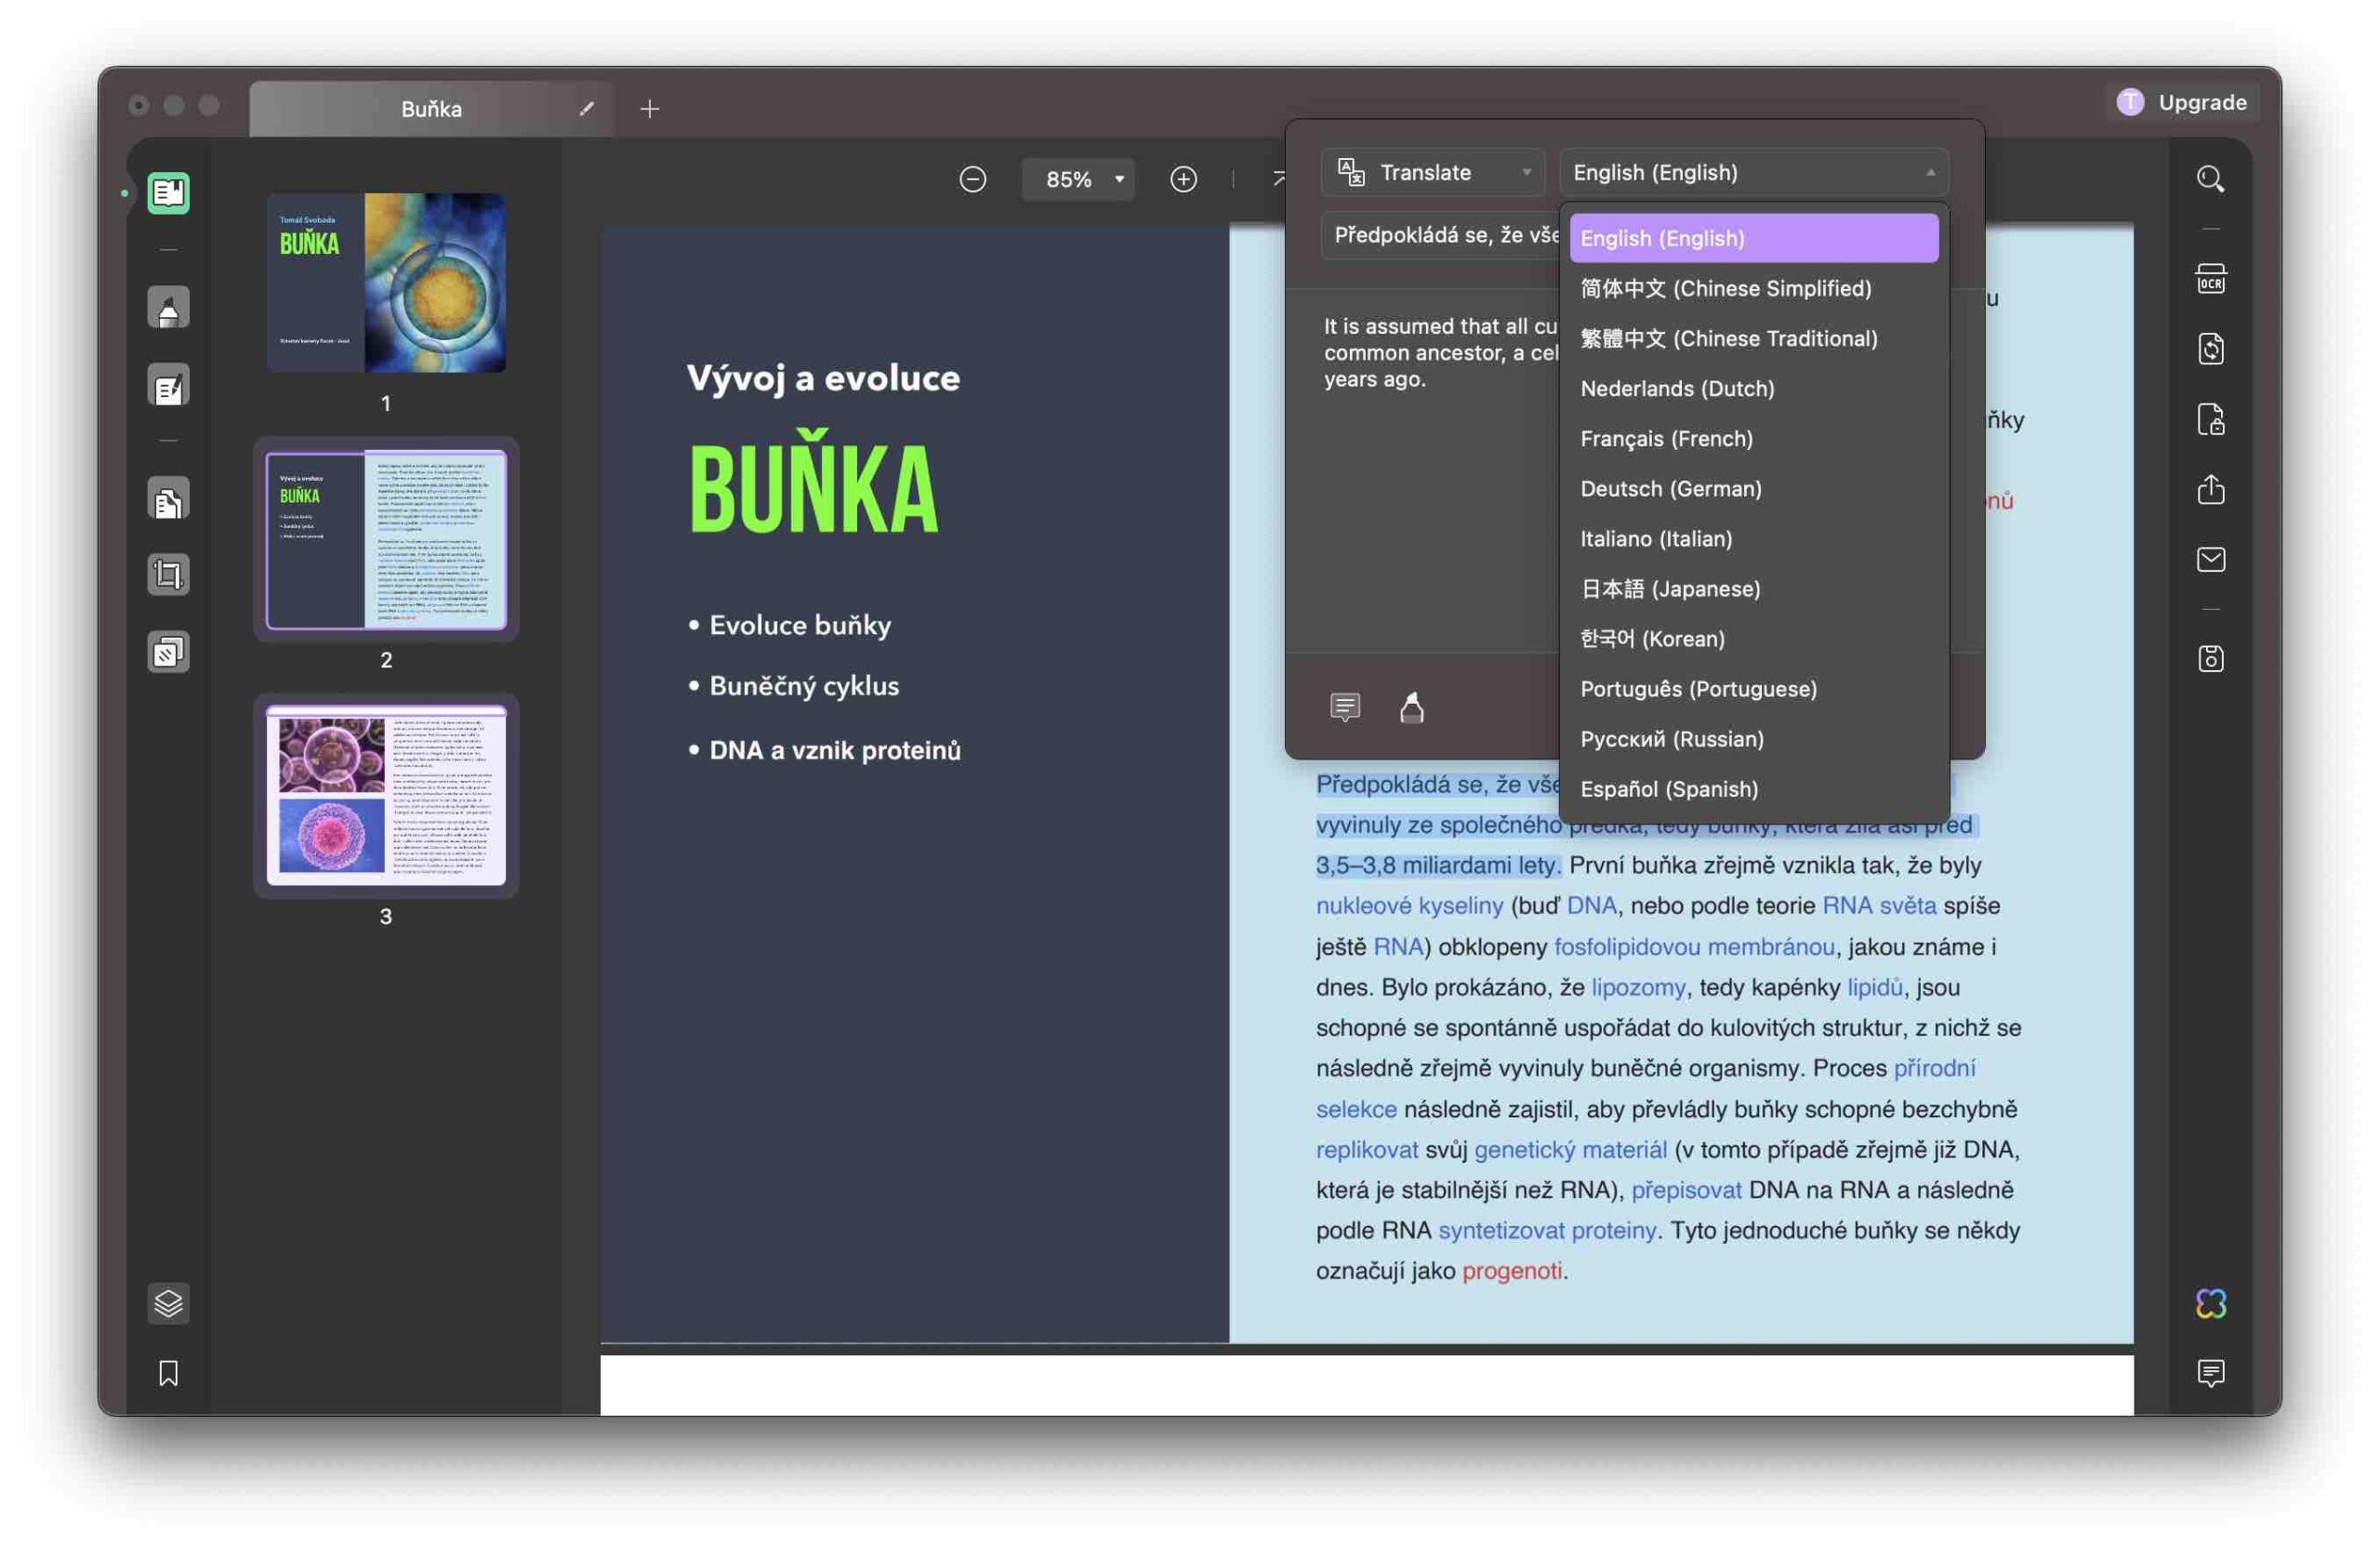Select the Crop Pages tool in sidebar
Screen dimensions: 2380x1546
(168, 575)
